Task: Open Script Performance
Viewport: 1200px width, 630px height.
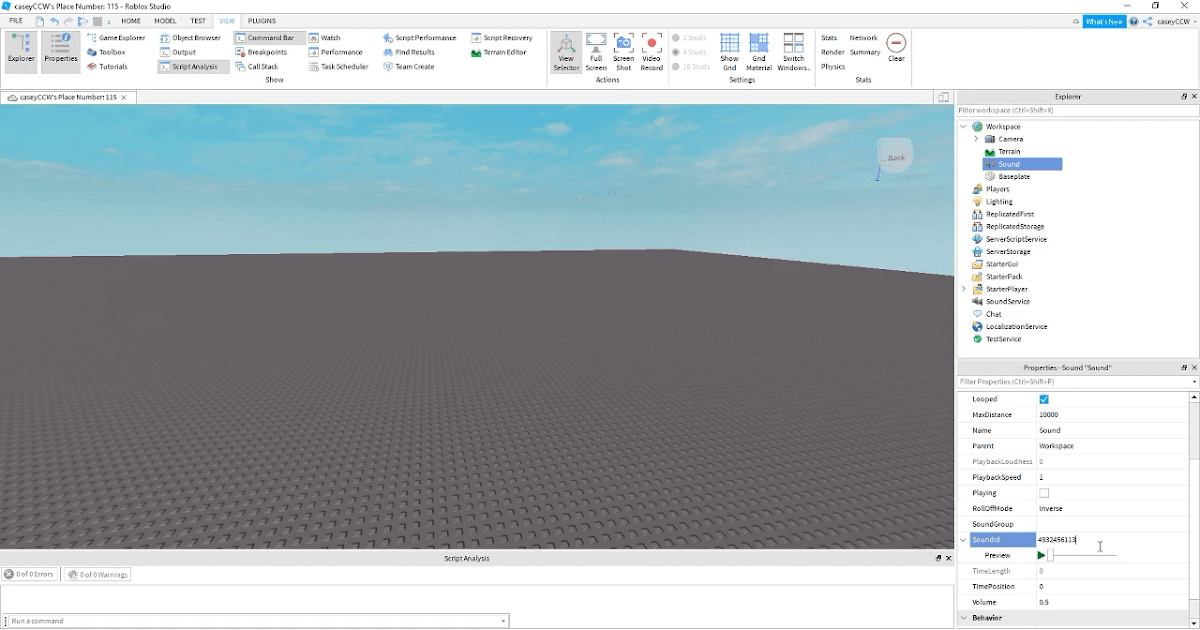Action: pos(419,38)
